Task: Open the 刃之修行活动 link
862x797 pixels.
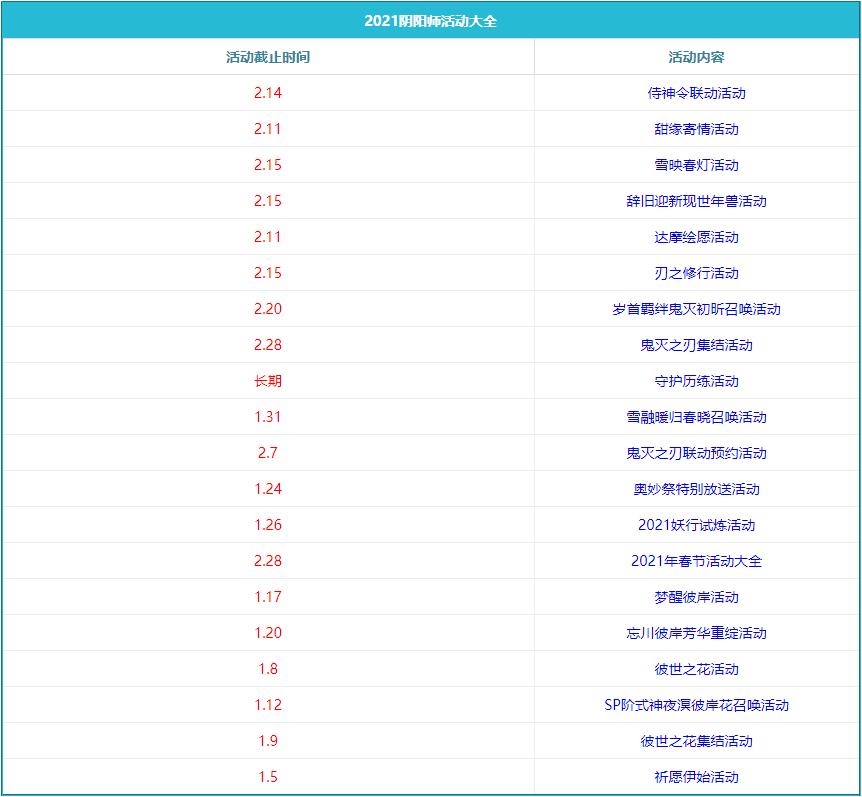Action: (696, 273)
